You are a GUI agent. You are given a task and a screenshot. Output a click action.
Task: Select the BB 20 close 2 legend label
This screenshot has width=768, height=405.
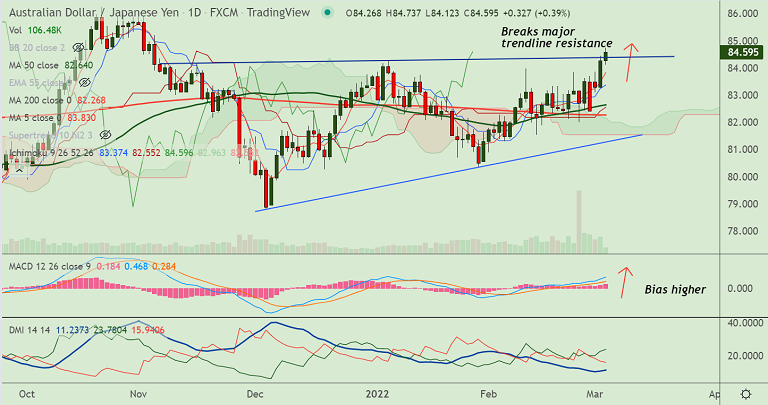pyautogui.click(x=37, y=48)
